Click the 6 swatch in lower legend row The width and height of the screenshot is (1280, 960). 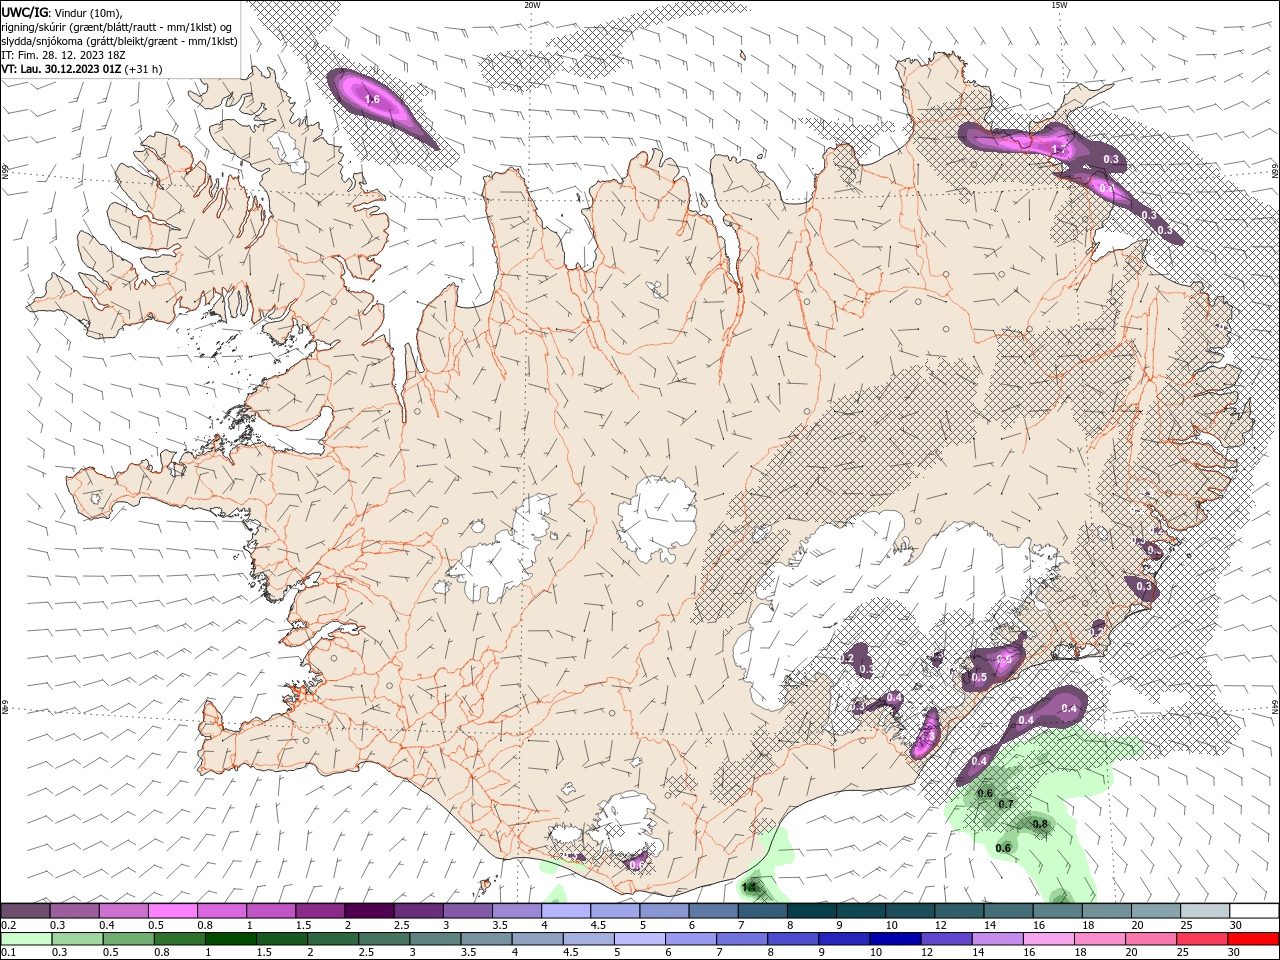tap(693, 939)
